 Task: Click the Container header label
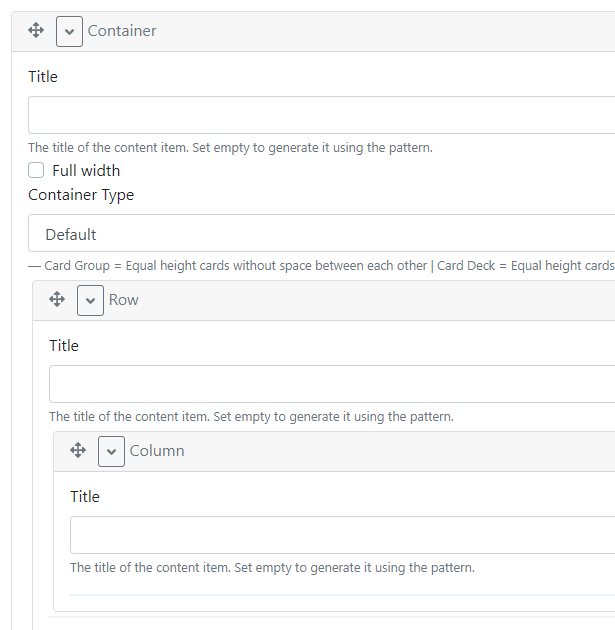point(122,31)
